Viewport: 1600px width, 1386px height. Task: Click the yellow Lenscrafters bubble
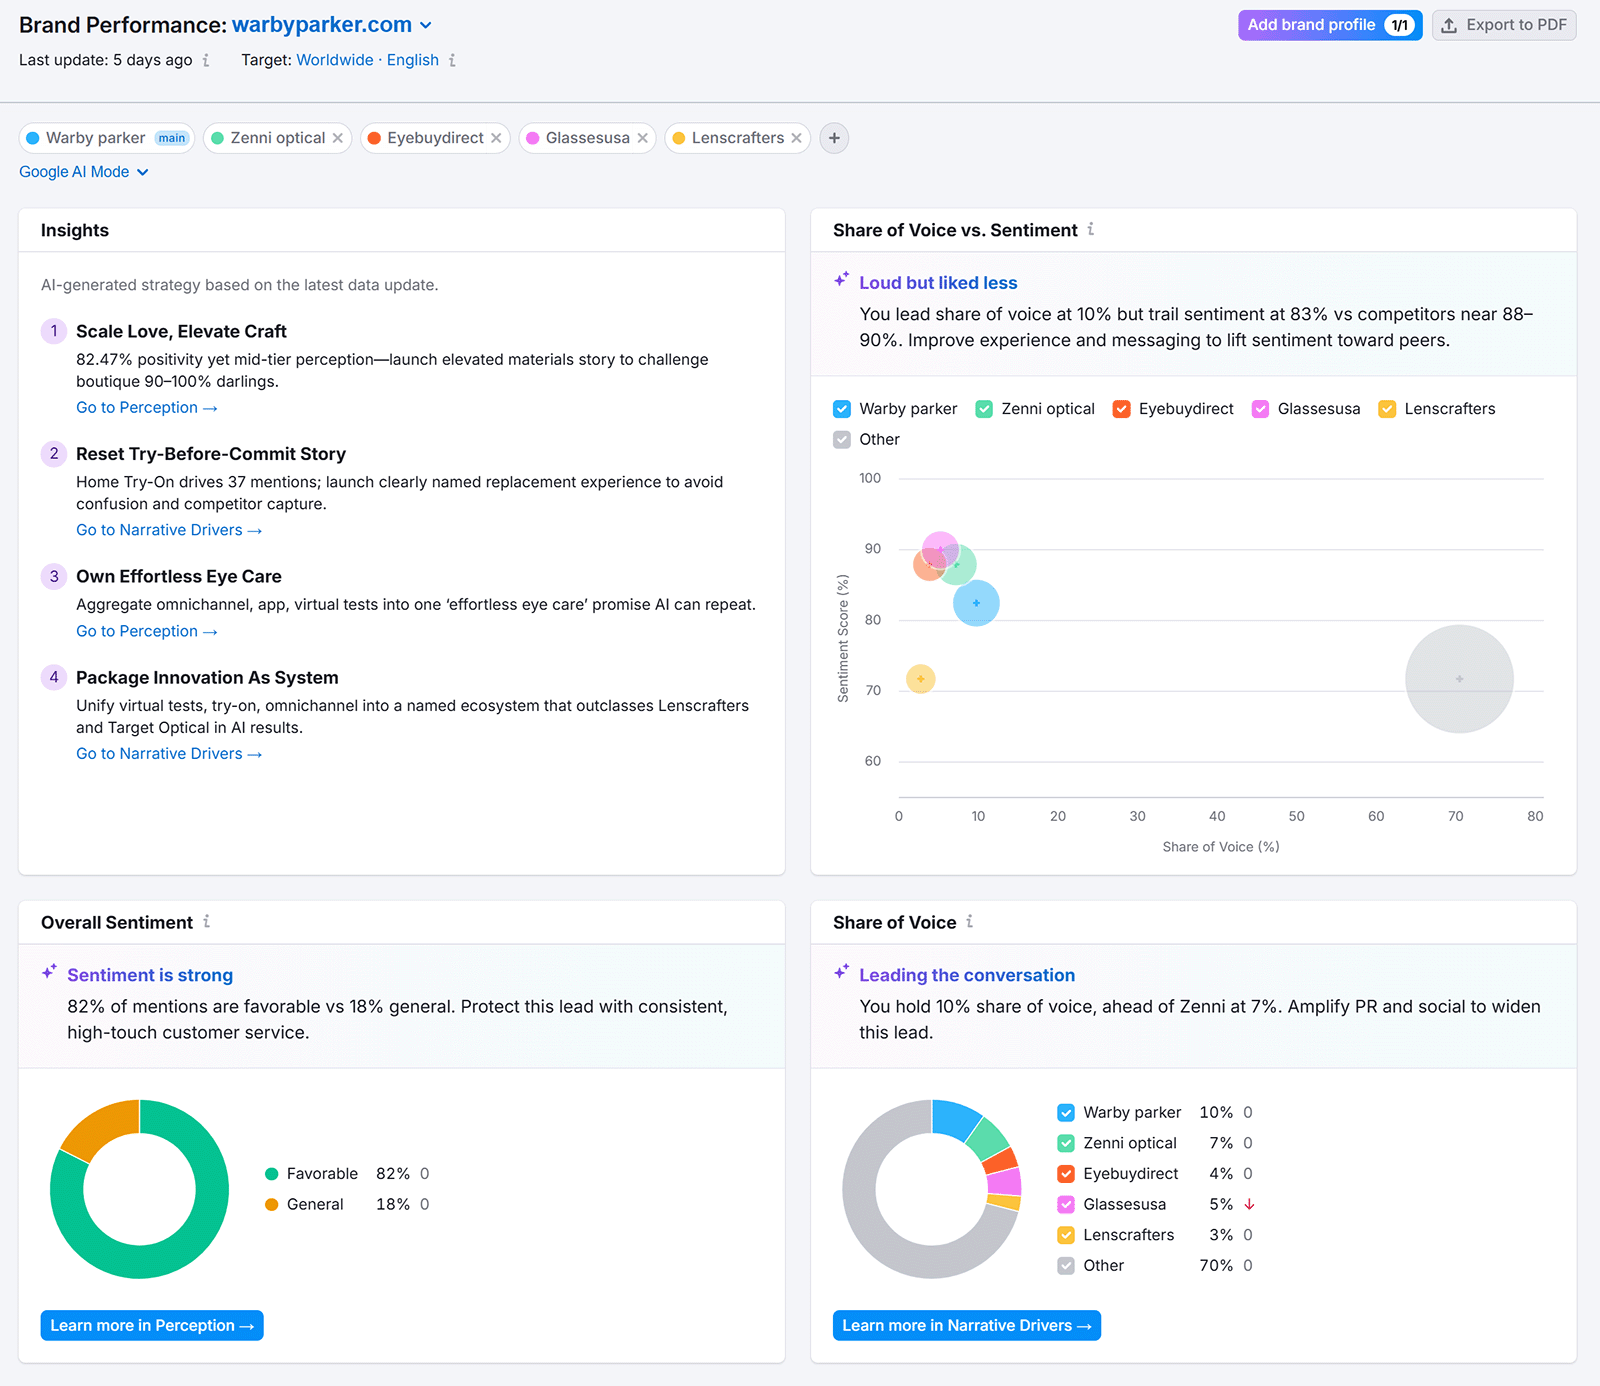tap(920, 679)
